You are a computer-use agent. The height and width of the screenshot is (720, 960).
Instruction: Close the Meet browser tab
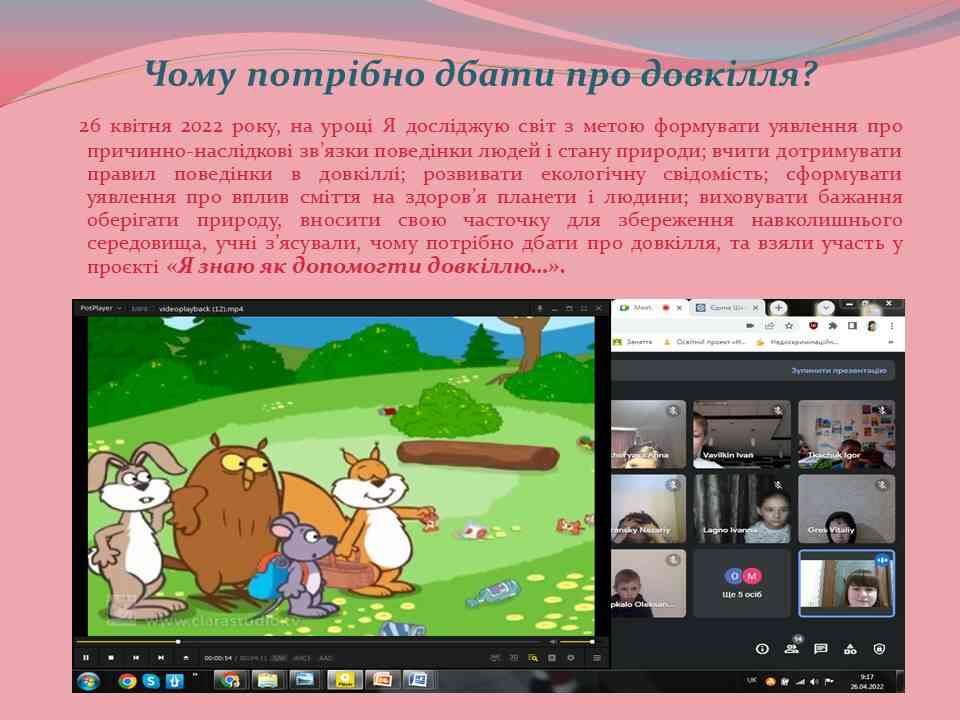point(679,308)
